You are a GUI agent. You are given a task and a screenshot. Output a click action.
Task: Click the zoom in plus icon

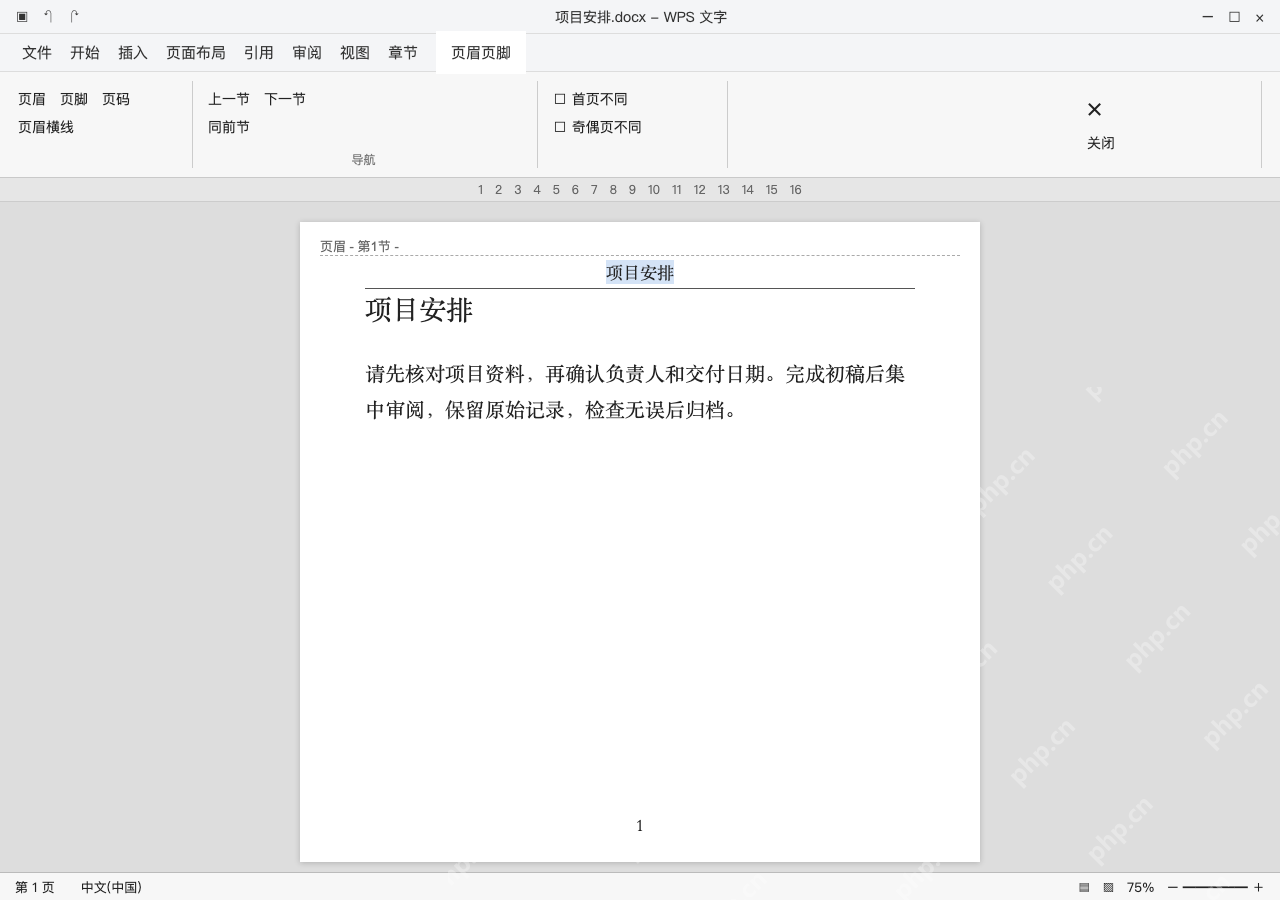click(x=1258, y=887)
